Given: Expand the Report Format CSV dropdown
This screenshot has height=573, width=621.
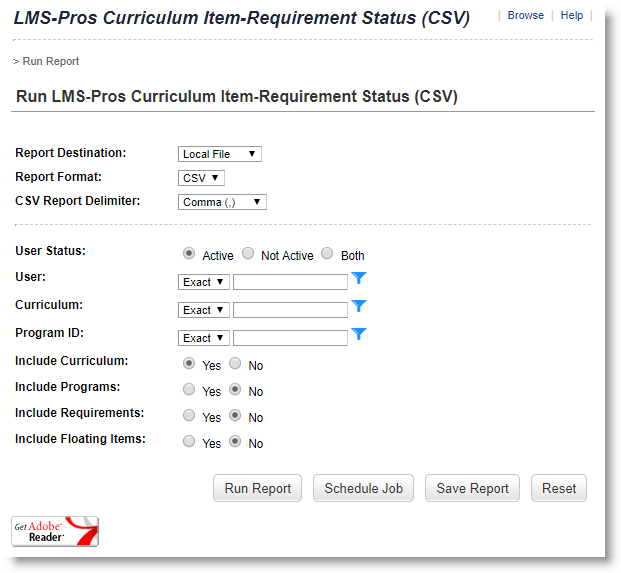Looking at the screenshot, I should (201, 178).
